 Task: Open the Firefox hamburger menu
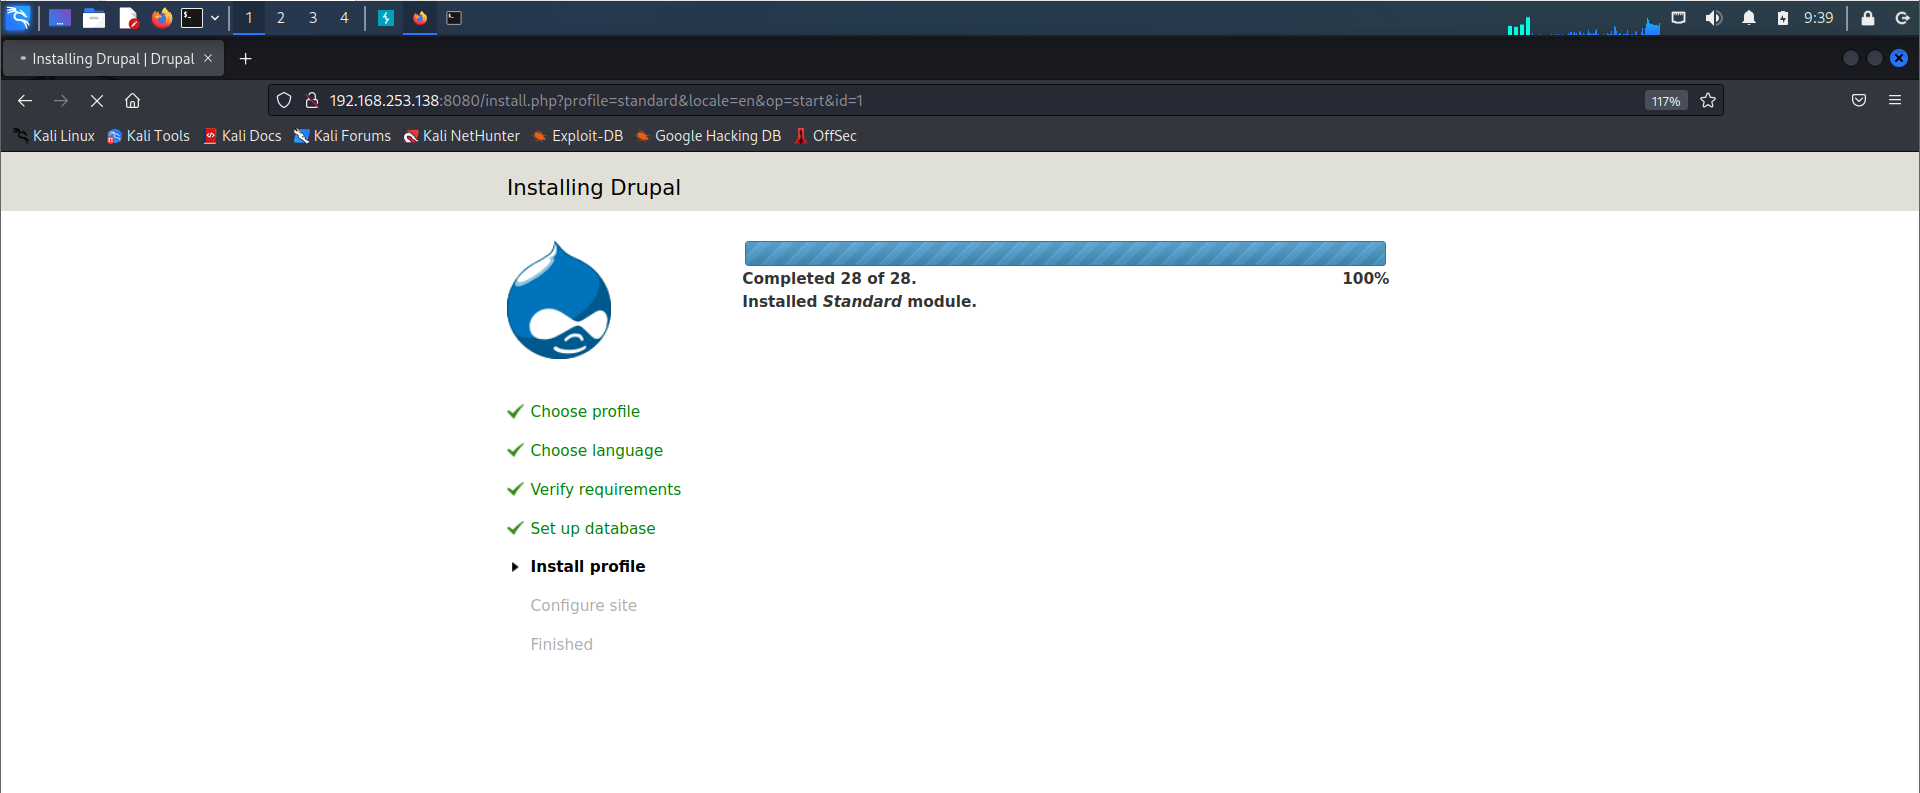[x=1895, y=100]
